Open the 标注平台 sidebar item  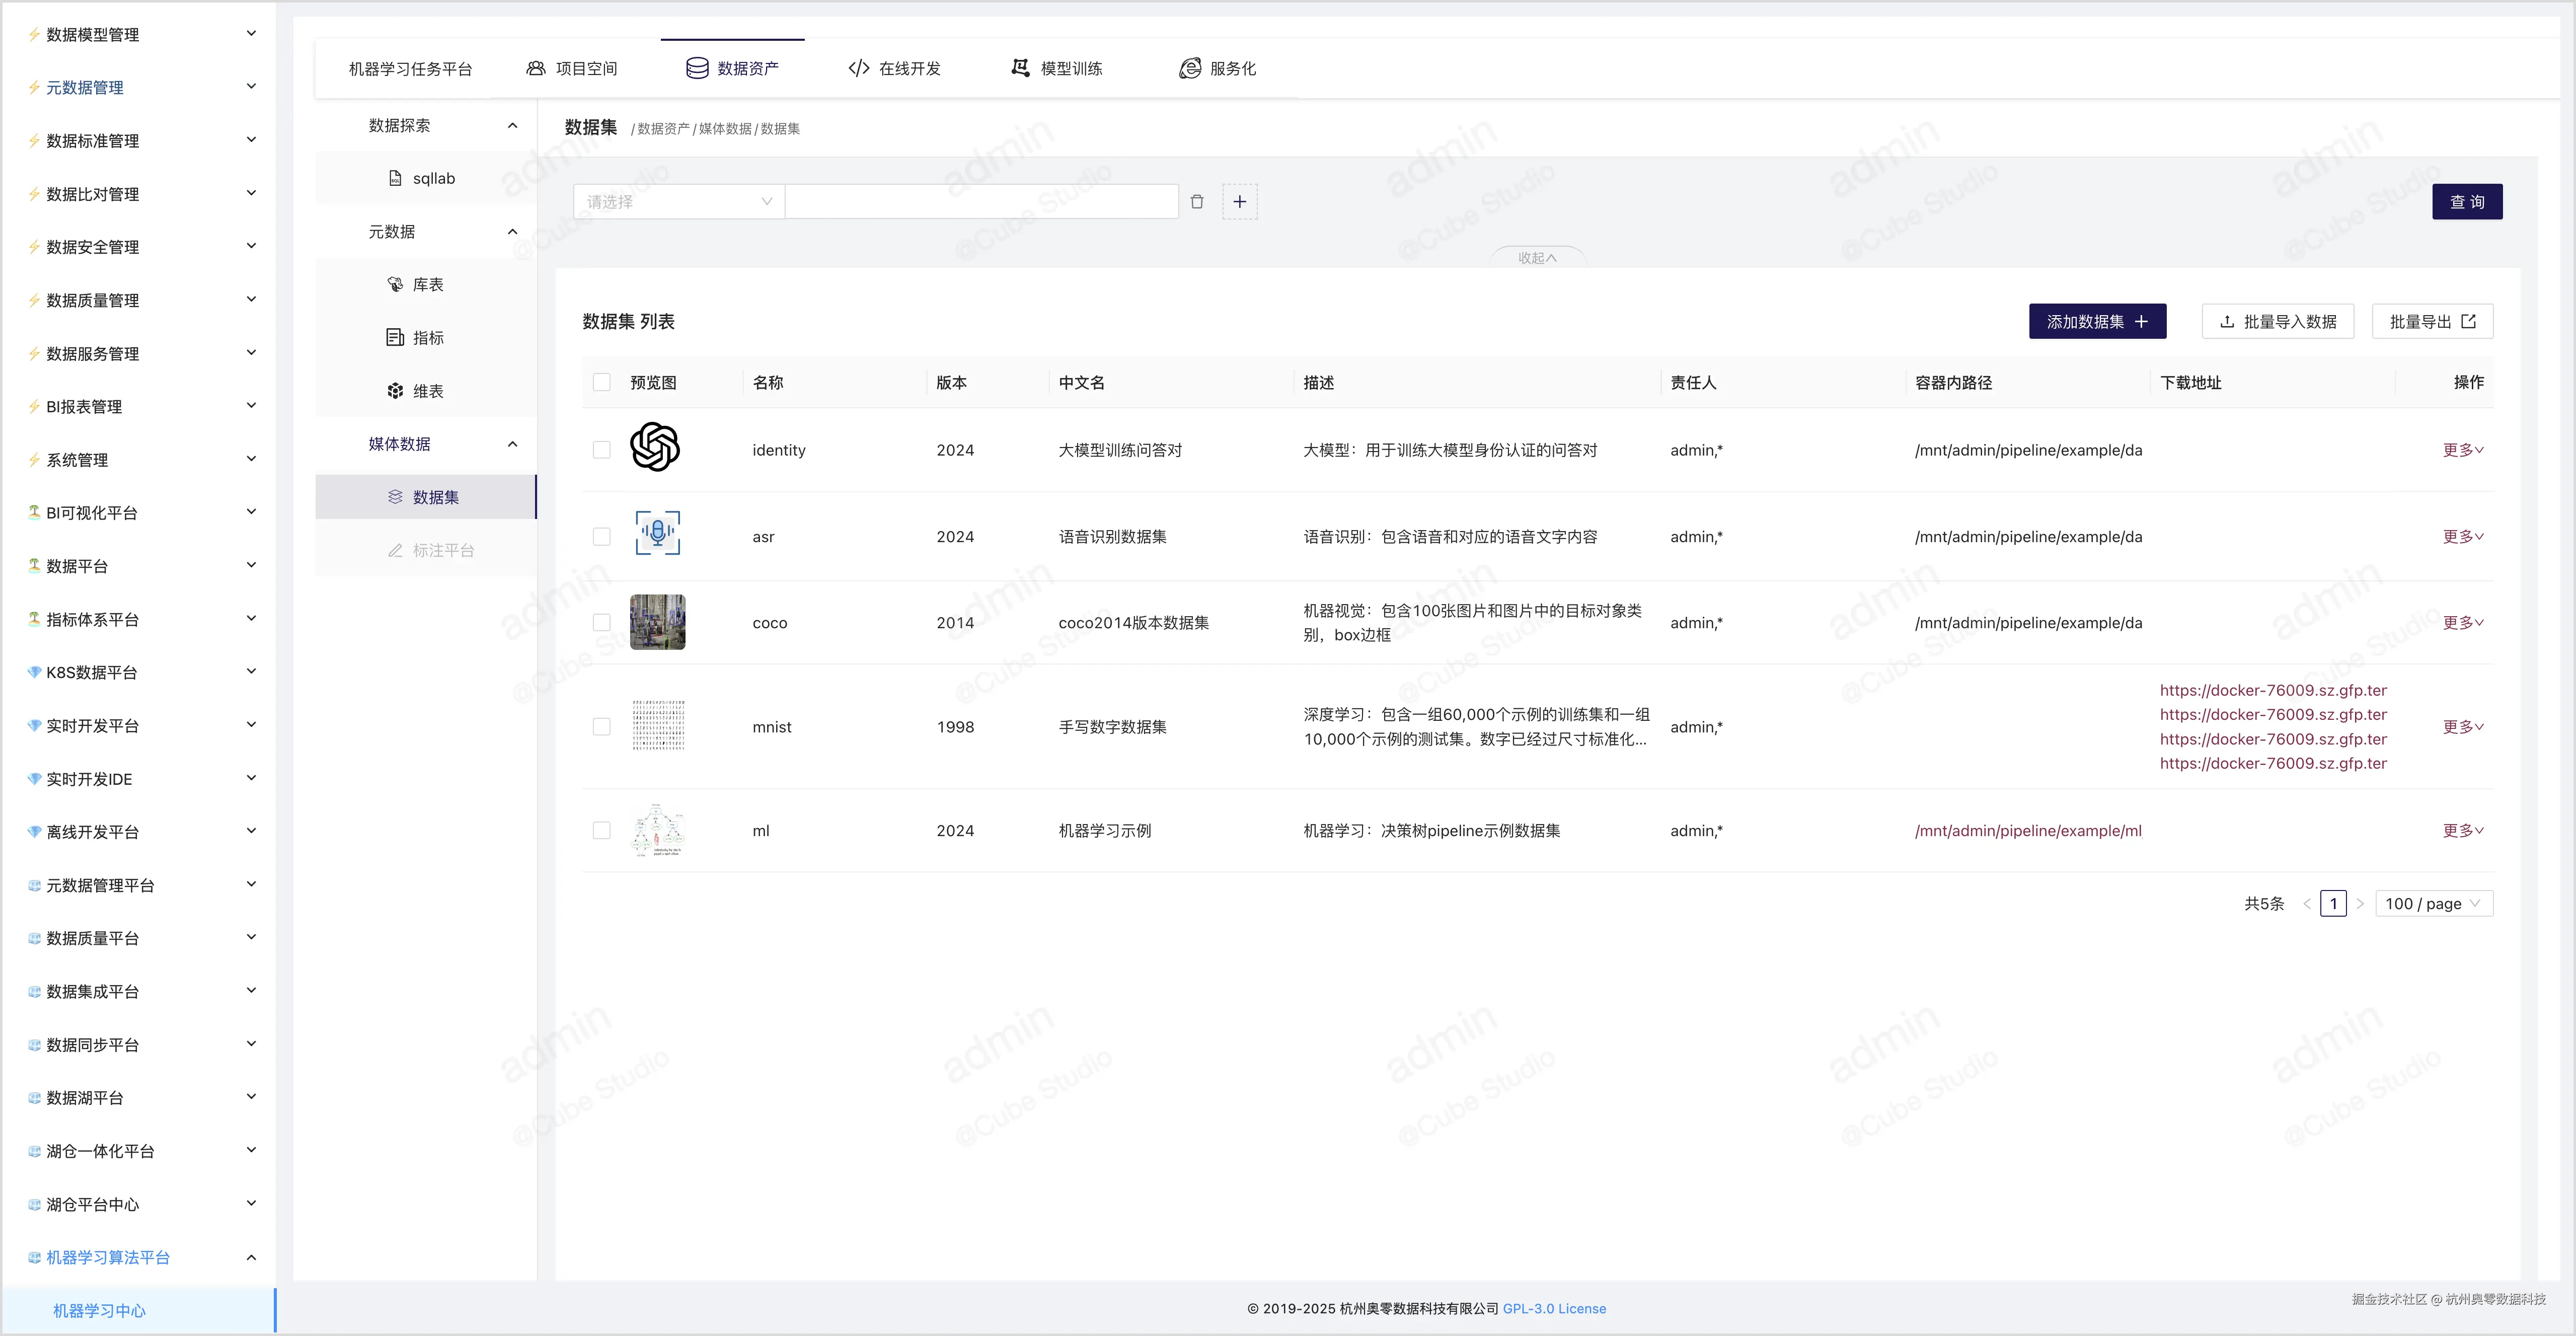click(443, 551)
